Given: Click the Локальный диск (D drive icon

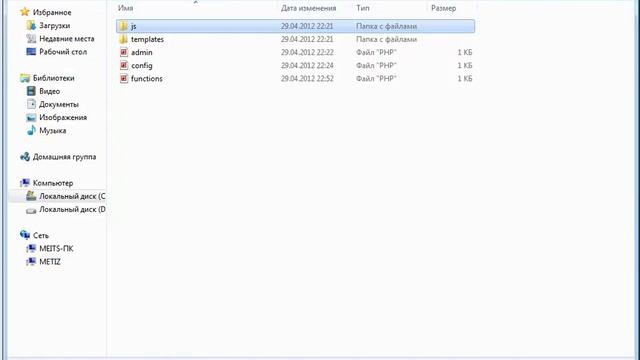Looking at the screenshot, I should (31, 210).
